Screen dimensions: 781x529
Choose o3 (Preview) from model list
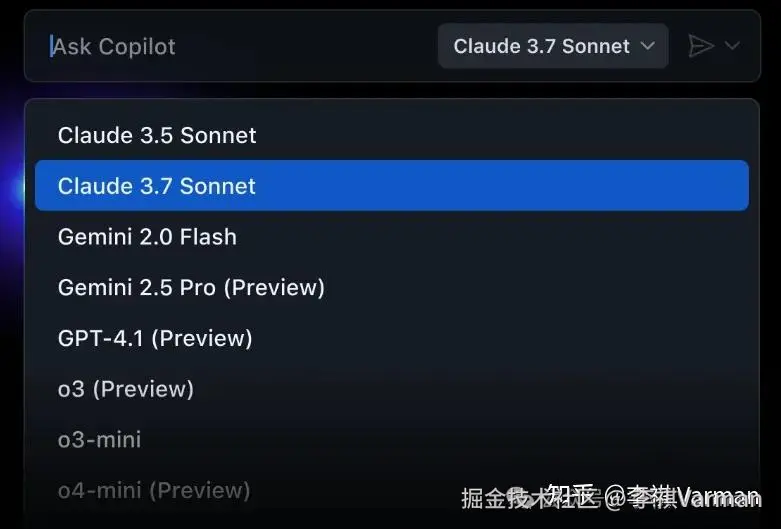(126, 389)
